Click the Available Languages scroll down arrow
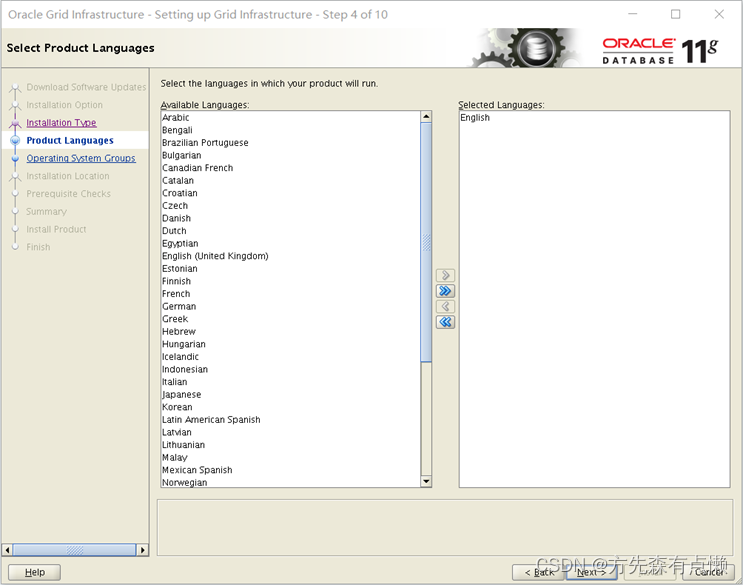743x585 pixels. click(x=426, y=481)
